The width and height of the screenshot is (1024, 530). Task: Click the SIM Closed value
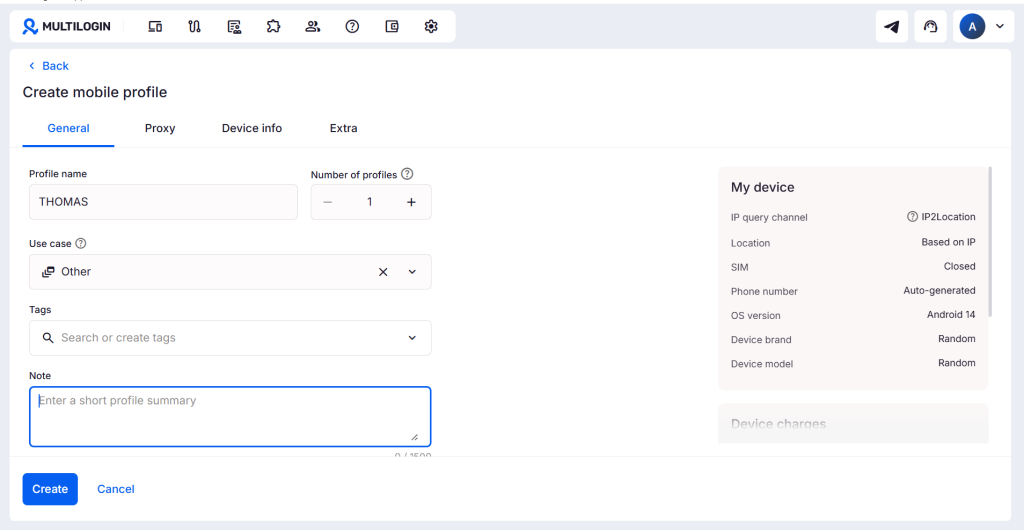click(959, 266)
